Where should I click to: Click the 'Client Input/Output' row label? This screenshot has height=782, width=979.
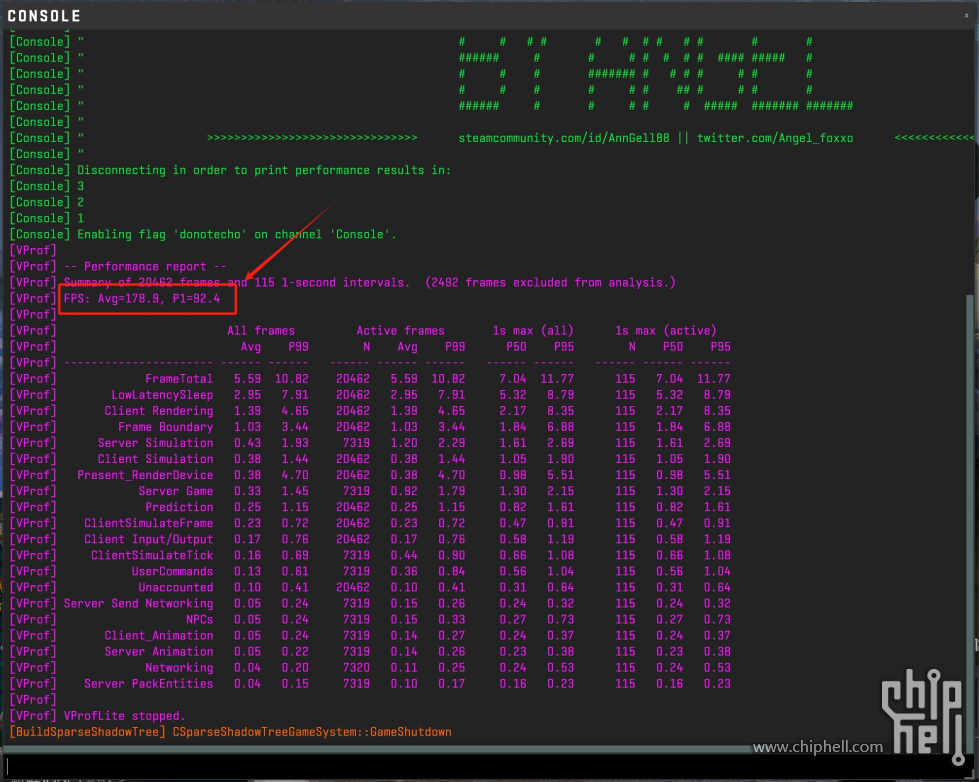[149, 539]
